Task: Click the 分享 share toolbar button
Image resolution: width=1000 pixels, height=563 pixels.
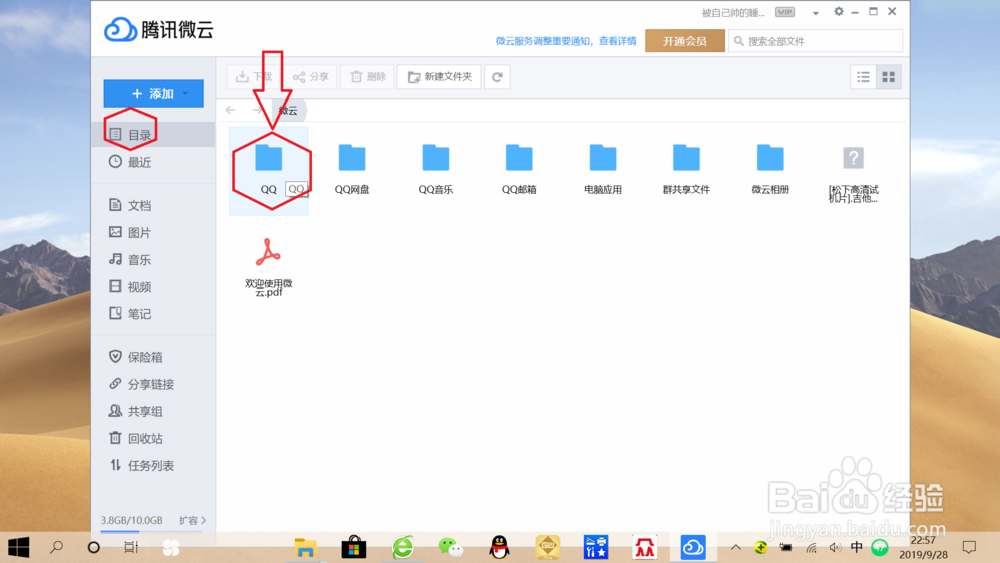Action: point(311,77)
